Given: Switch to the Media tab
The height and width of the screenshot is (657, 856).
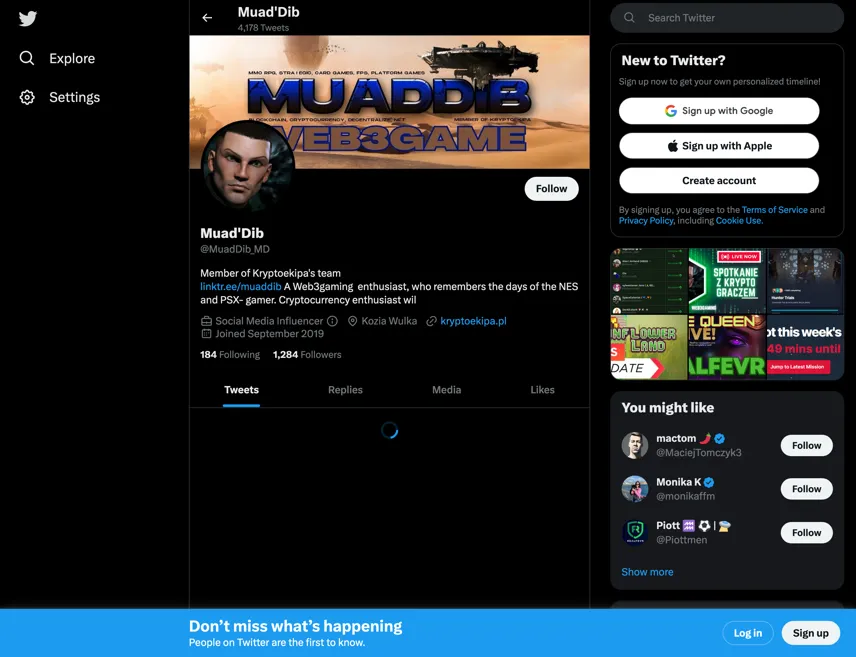Looking at the screenshot, I should pyautogui.click(x=447, y=390).
